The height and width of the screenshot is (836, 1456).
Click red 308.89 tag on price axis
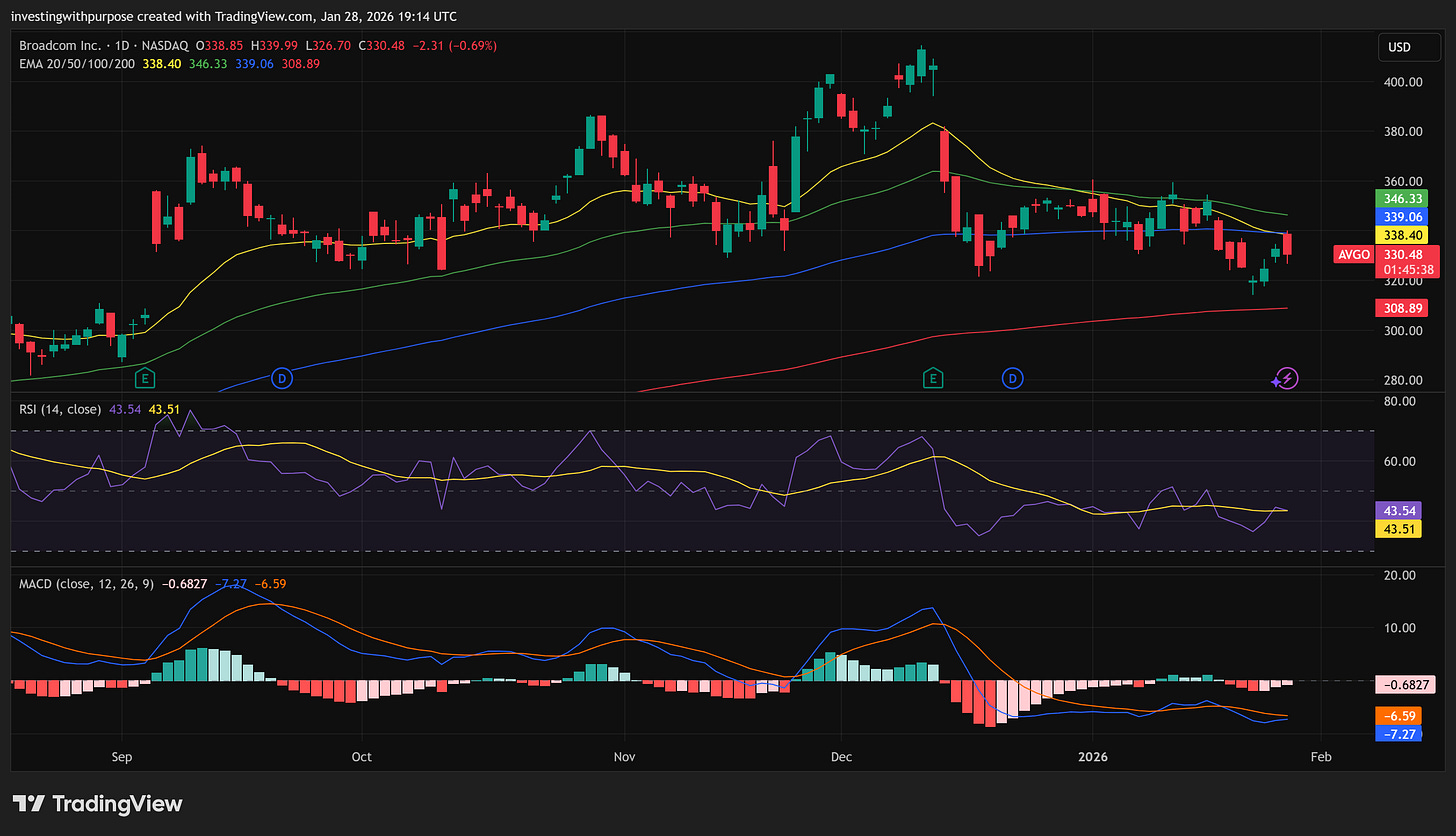(x=1402, y=309)
